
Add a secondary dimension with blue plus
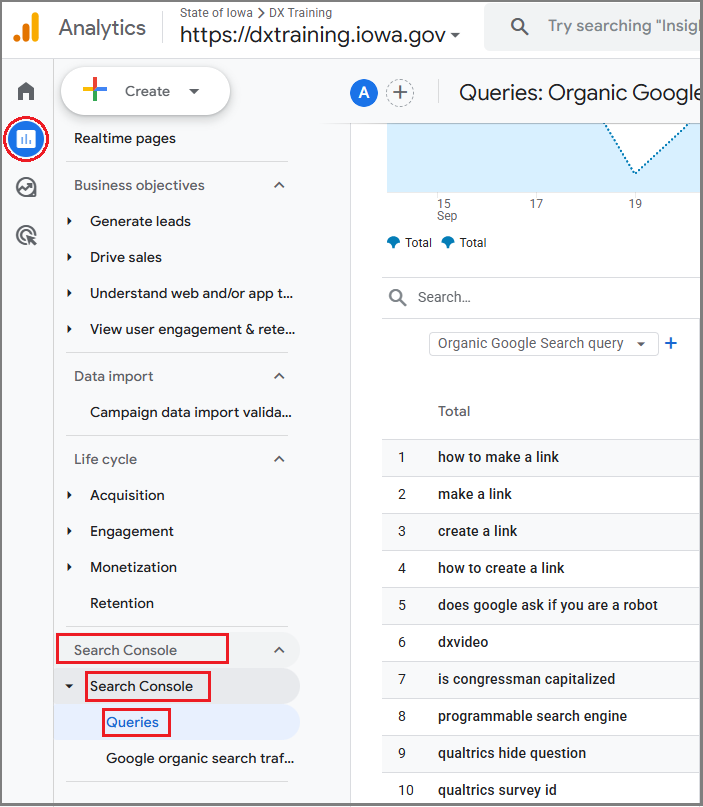671,343
